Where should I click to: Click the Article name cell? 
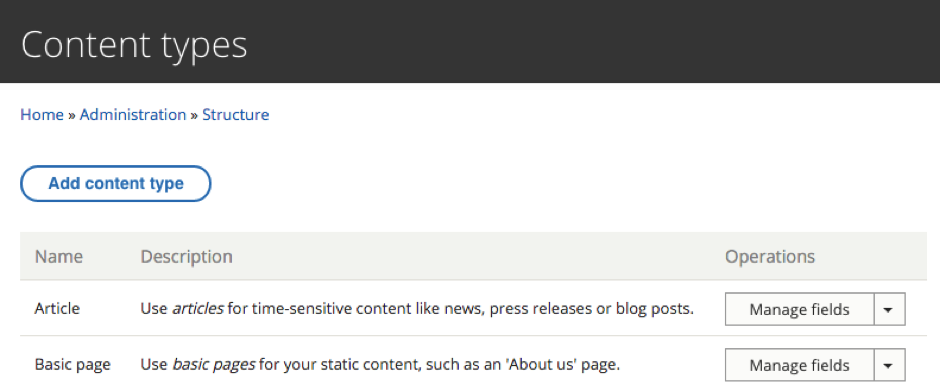pyautogui.click(x=57, y=309)
